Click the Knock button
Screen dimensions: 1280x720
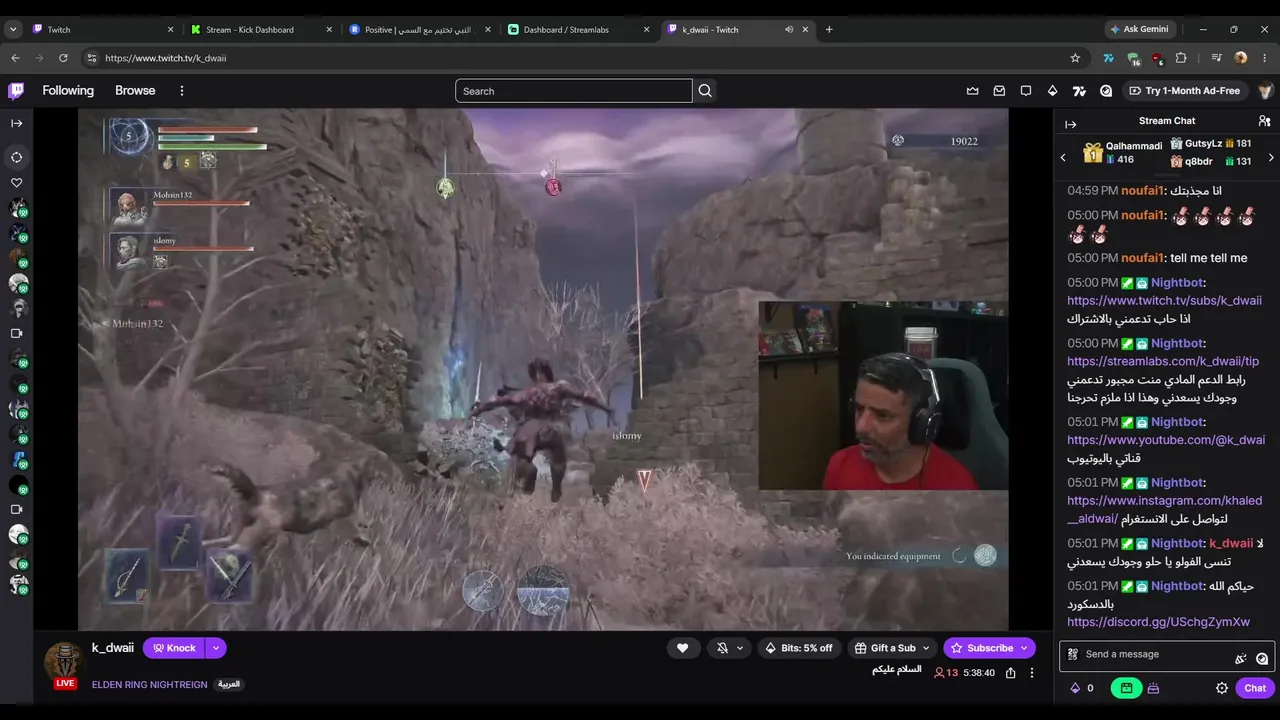[x=174, y=648]
